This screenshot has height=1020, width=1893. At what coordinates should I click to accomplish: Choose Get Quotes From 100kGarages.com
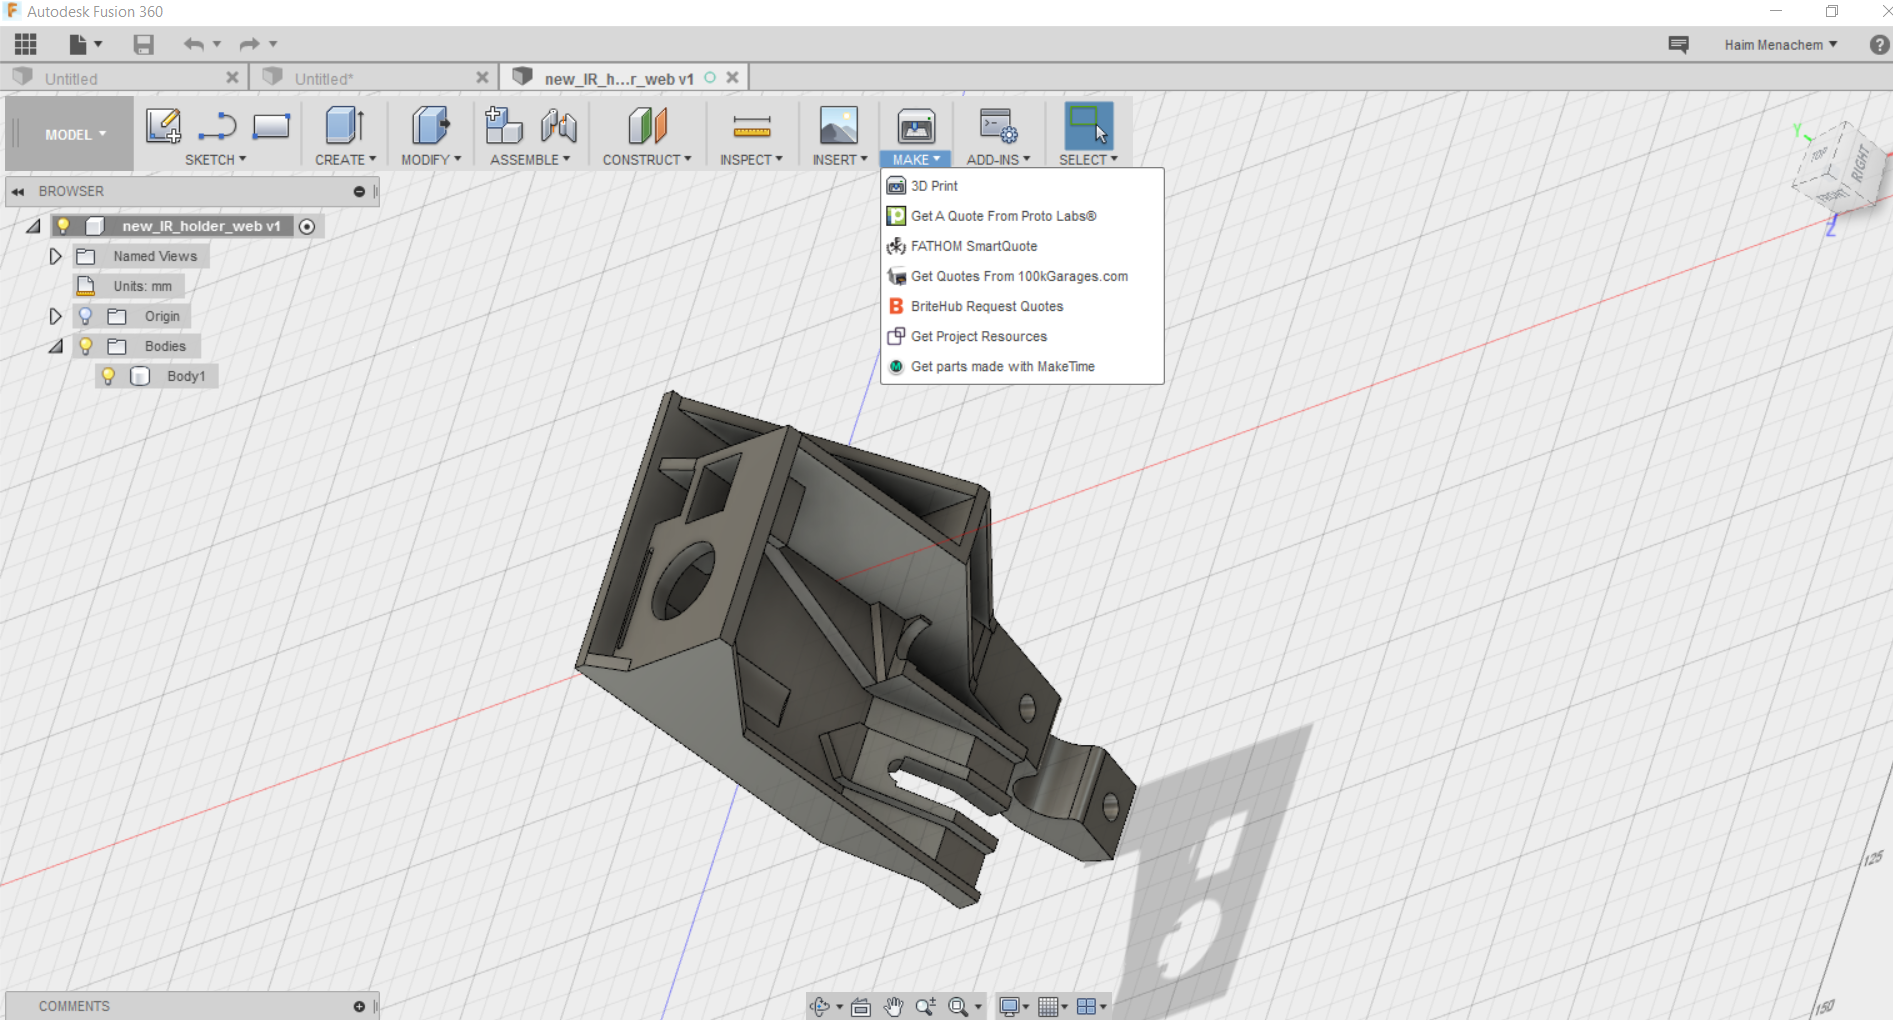pos(1022,276)
